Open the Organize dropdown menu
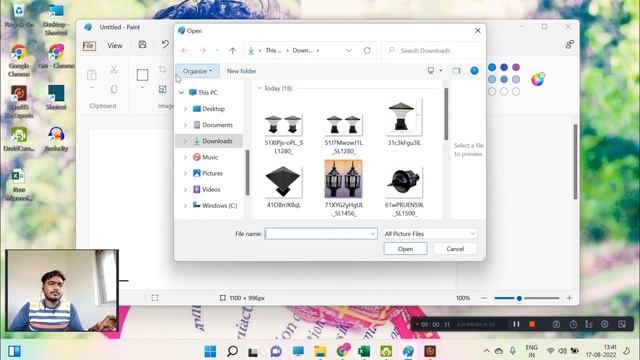The width and height of the screenshot is (640, 360). 198,71
